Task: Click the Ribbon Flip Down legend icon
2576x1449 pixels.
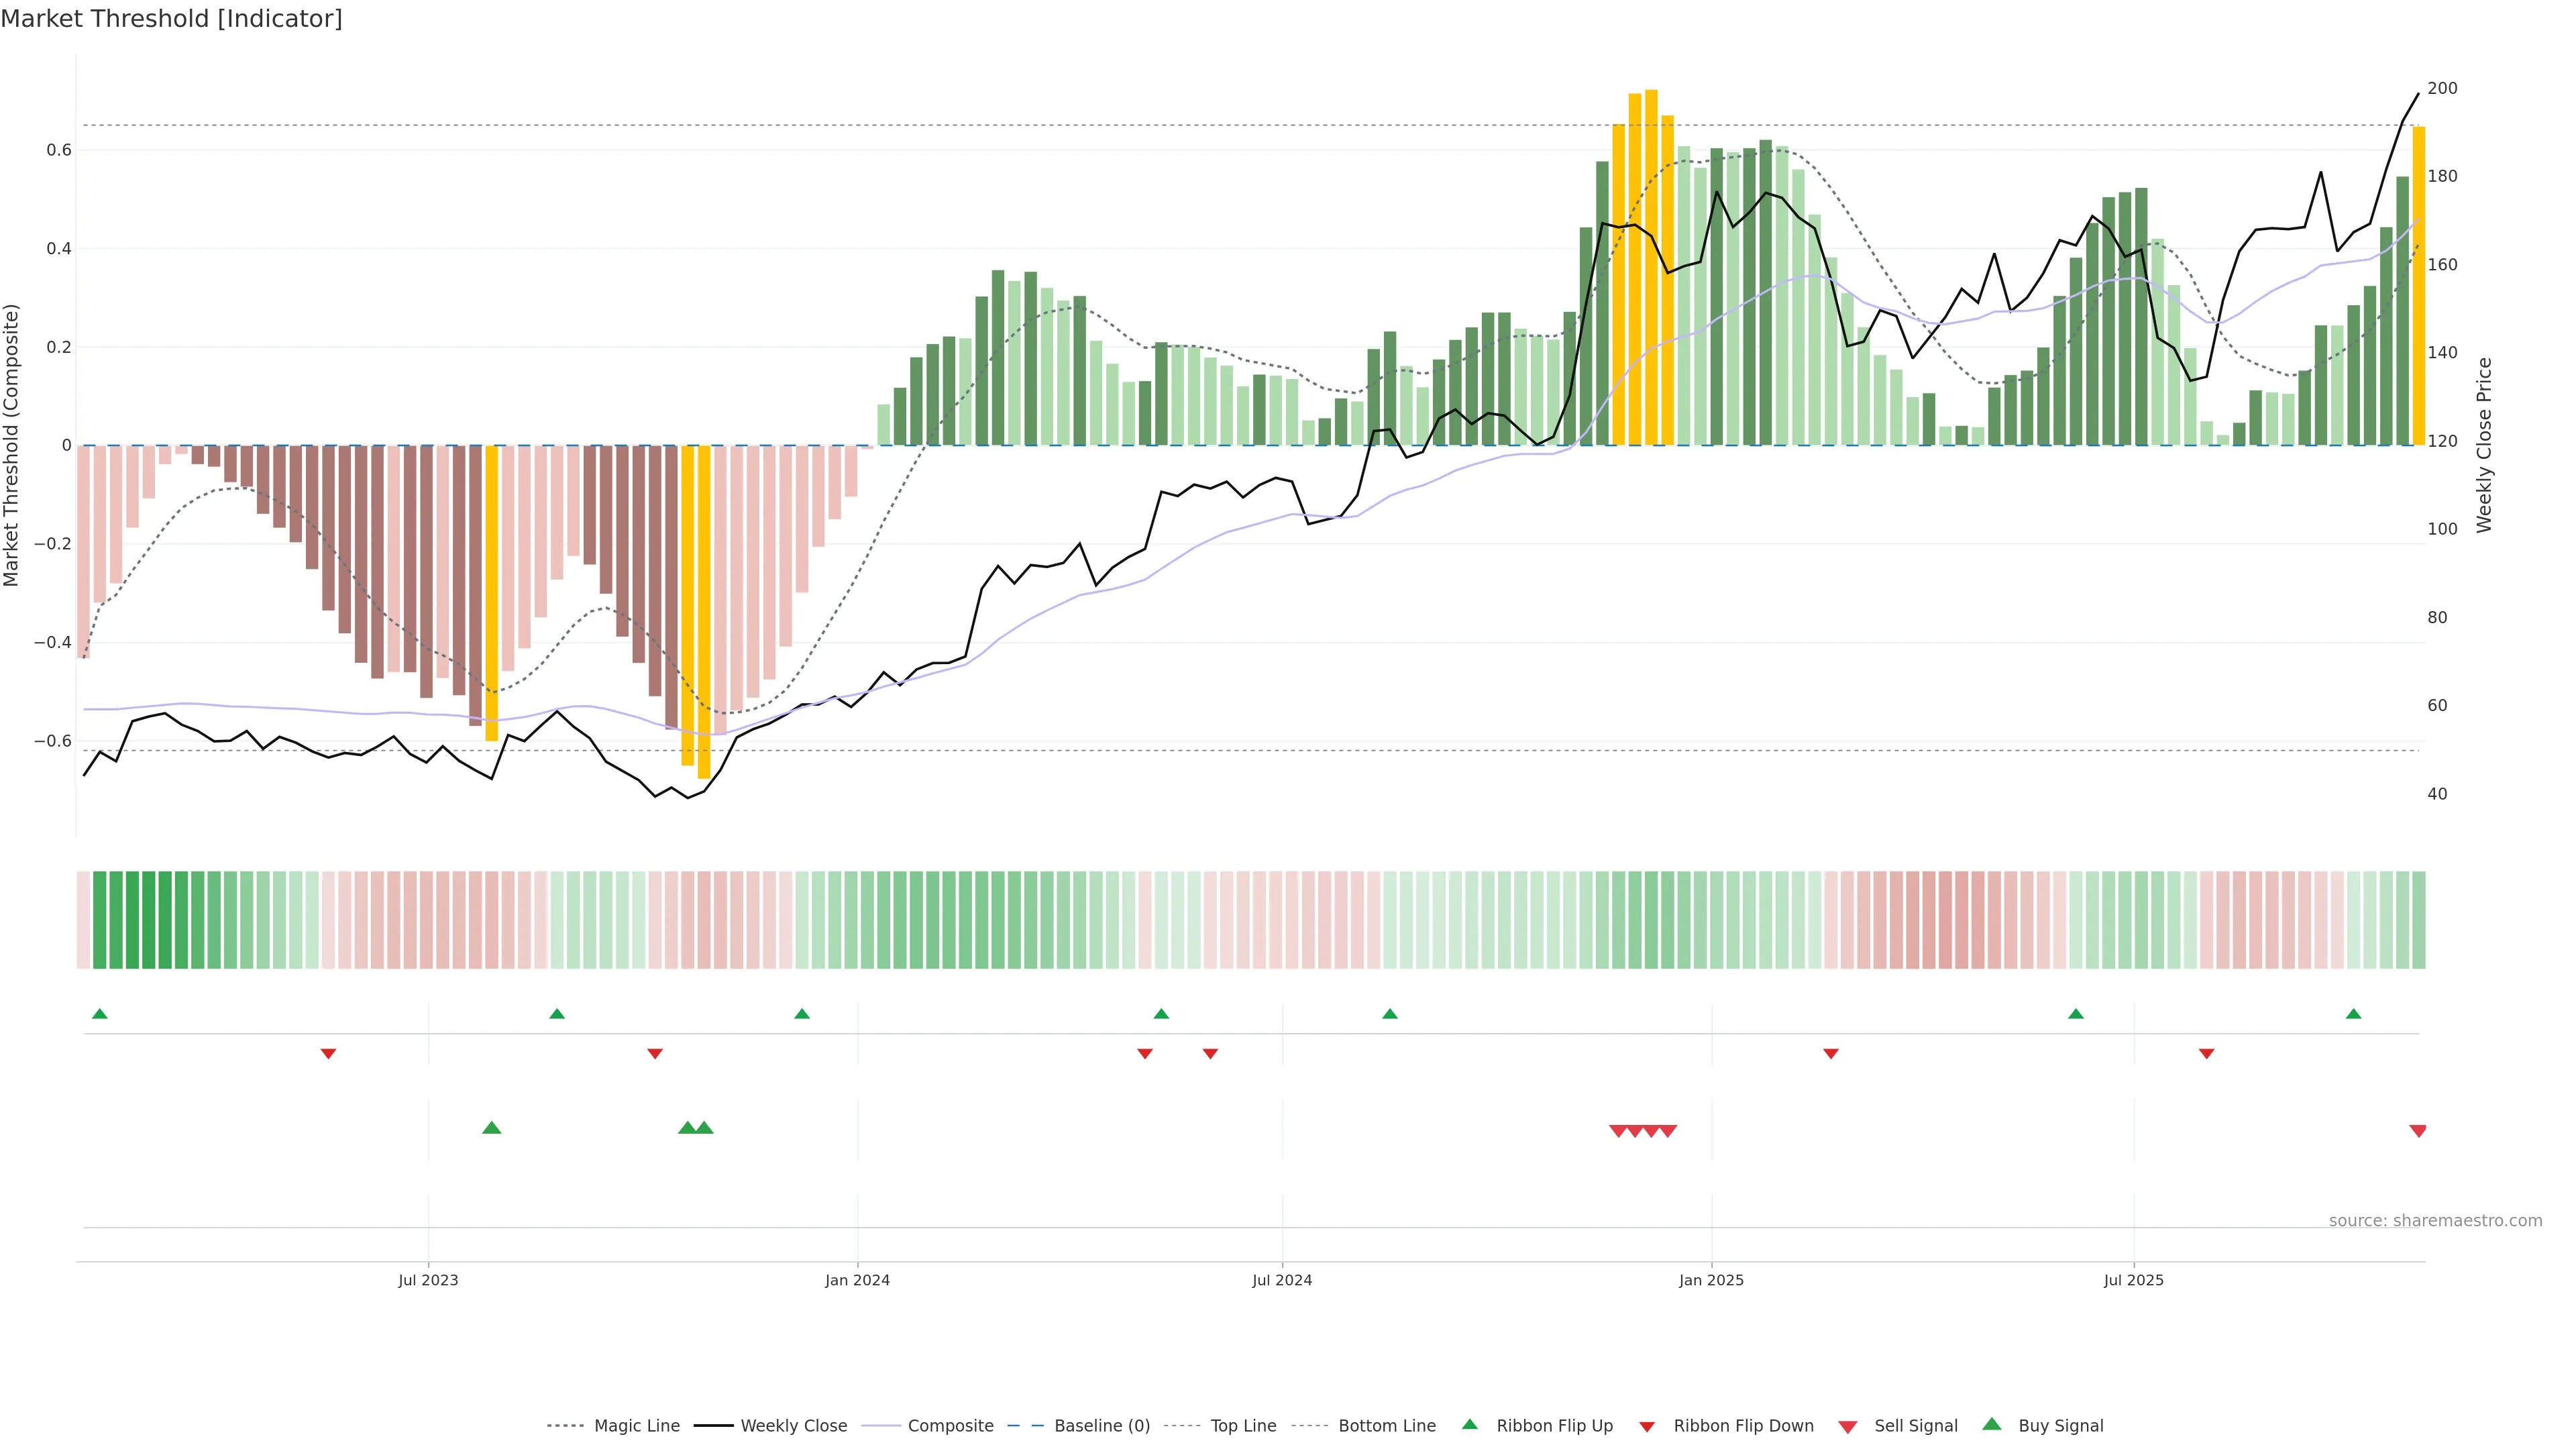Action: click(1646, 1427)
